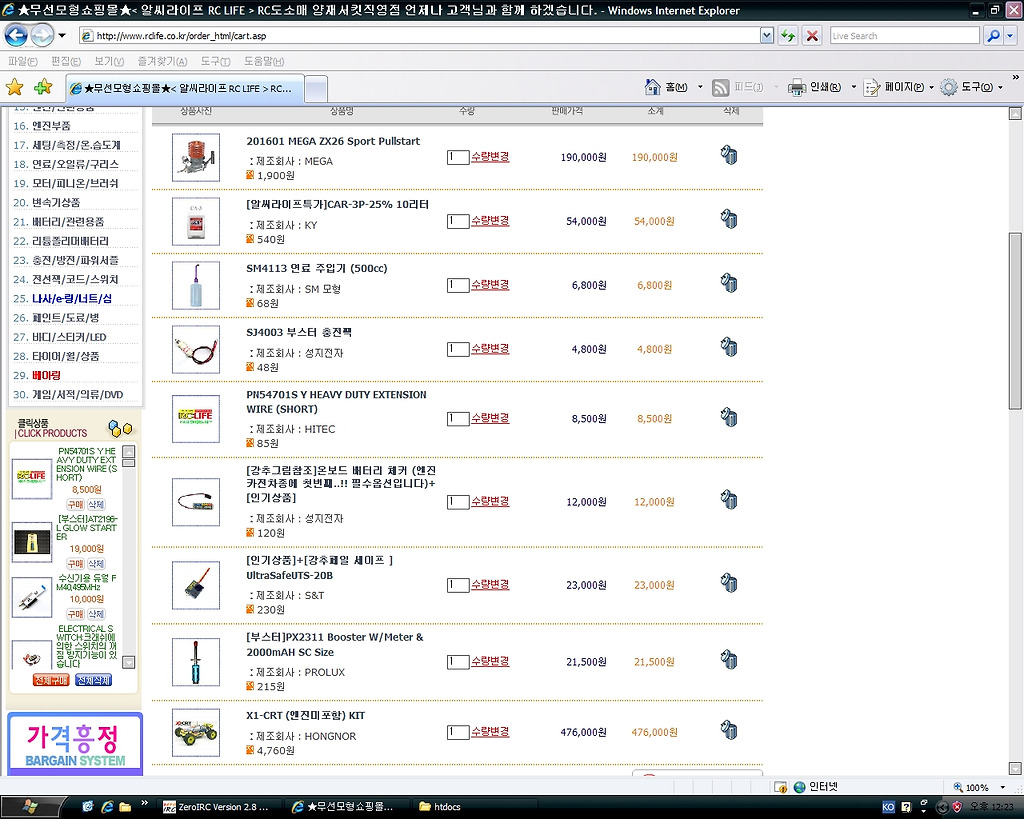1024x819 pixels.
Task: Click the KO language indicator in tray
Action: tap(888, 807)
